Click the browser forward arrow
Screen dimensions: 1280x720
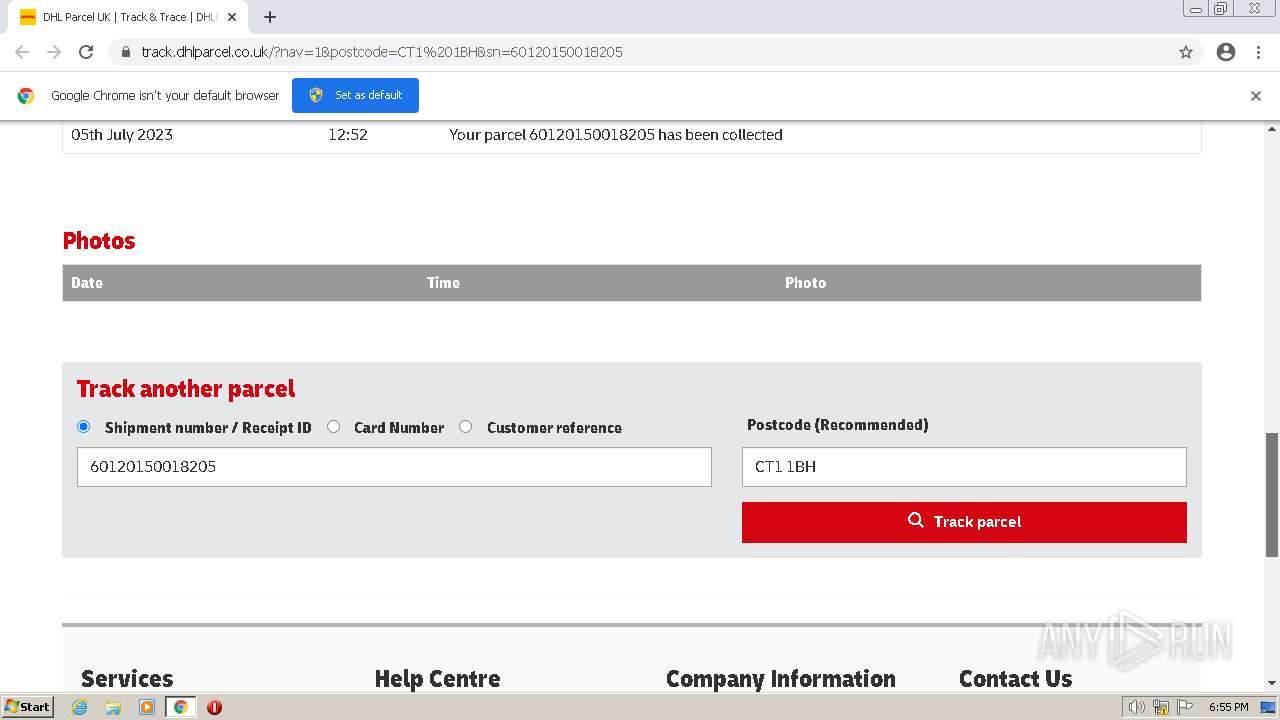[x=54, y=52]
